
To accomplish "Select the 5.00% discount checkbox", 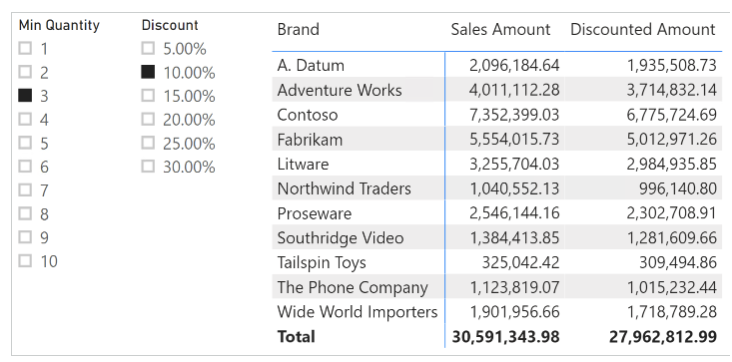I will pyautogui.click(x=148, y=48).
